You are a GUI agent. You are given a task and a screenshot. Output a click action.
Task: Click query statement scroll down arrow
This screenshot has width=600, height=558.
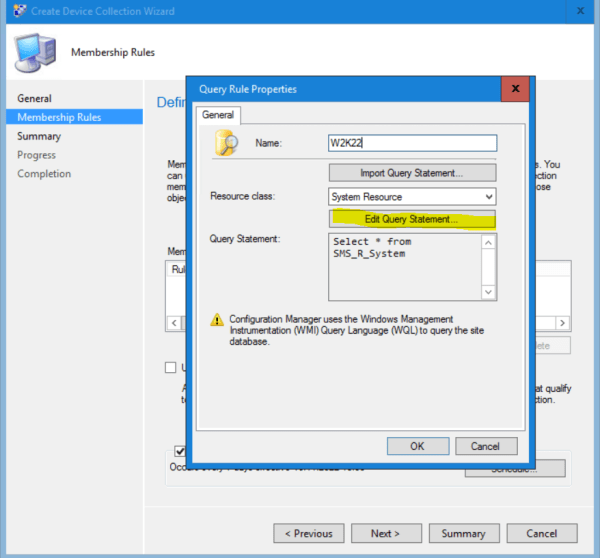[x=488, y=292]
